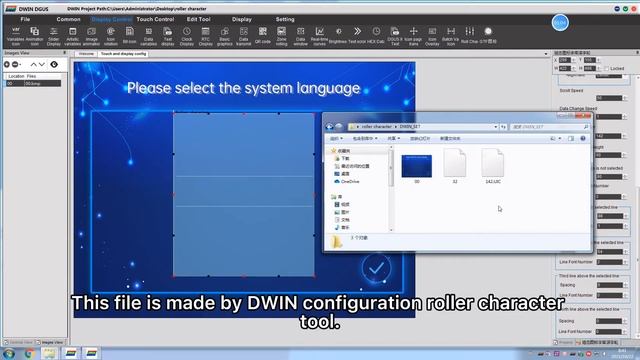Select the Artistic variables tool

click(73, 36)
